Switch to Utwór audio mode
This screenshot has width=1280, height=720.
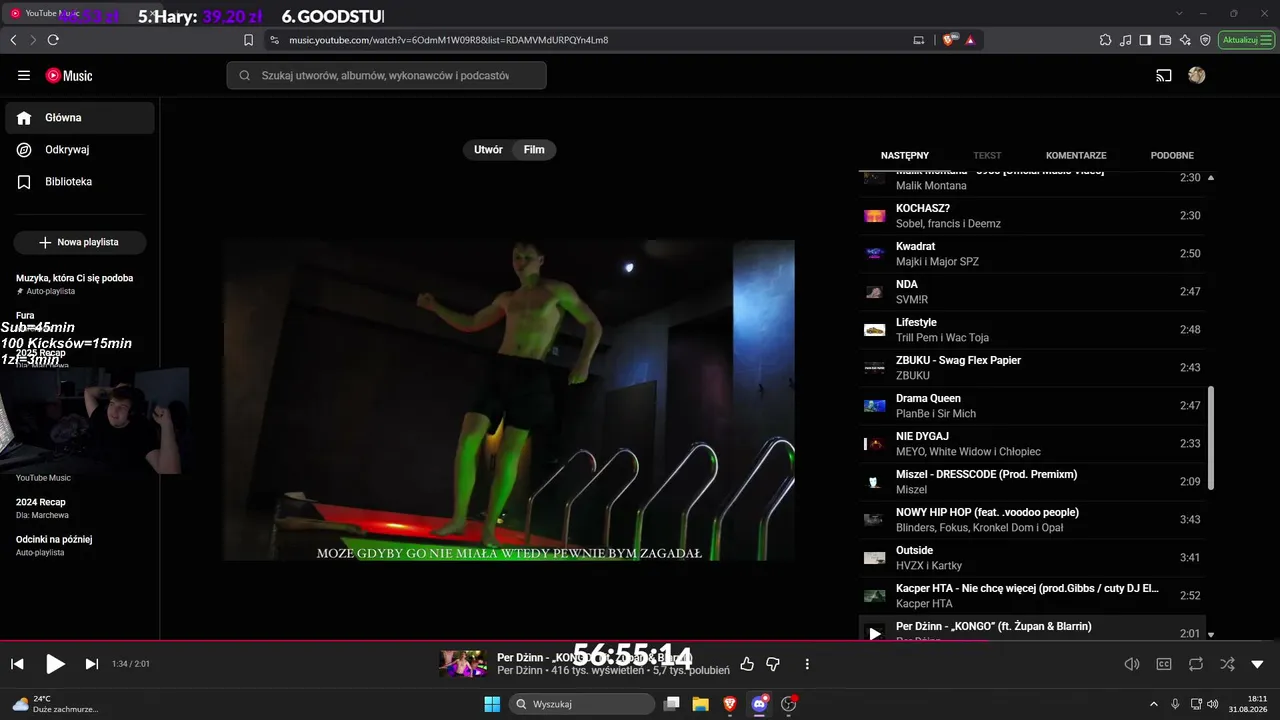(488, 150)
